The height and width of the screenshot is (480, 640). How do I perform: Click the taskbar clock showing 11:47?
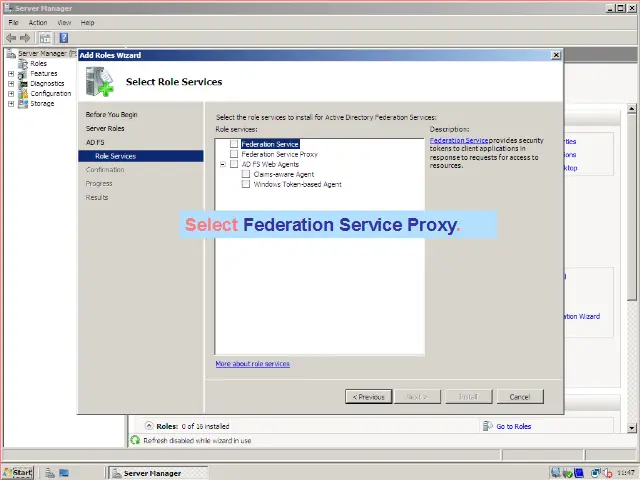[x=625, y=473]
